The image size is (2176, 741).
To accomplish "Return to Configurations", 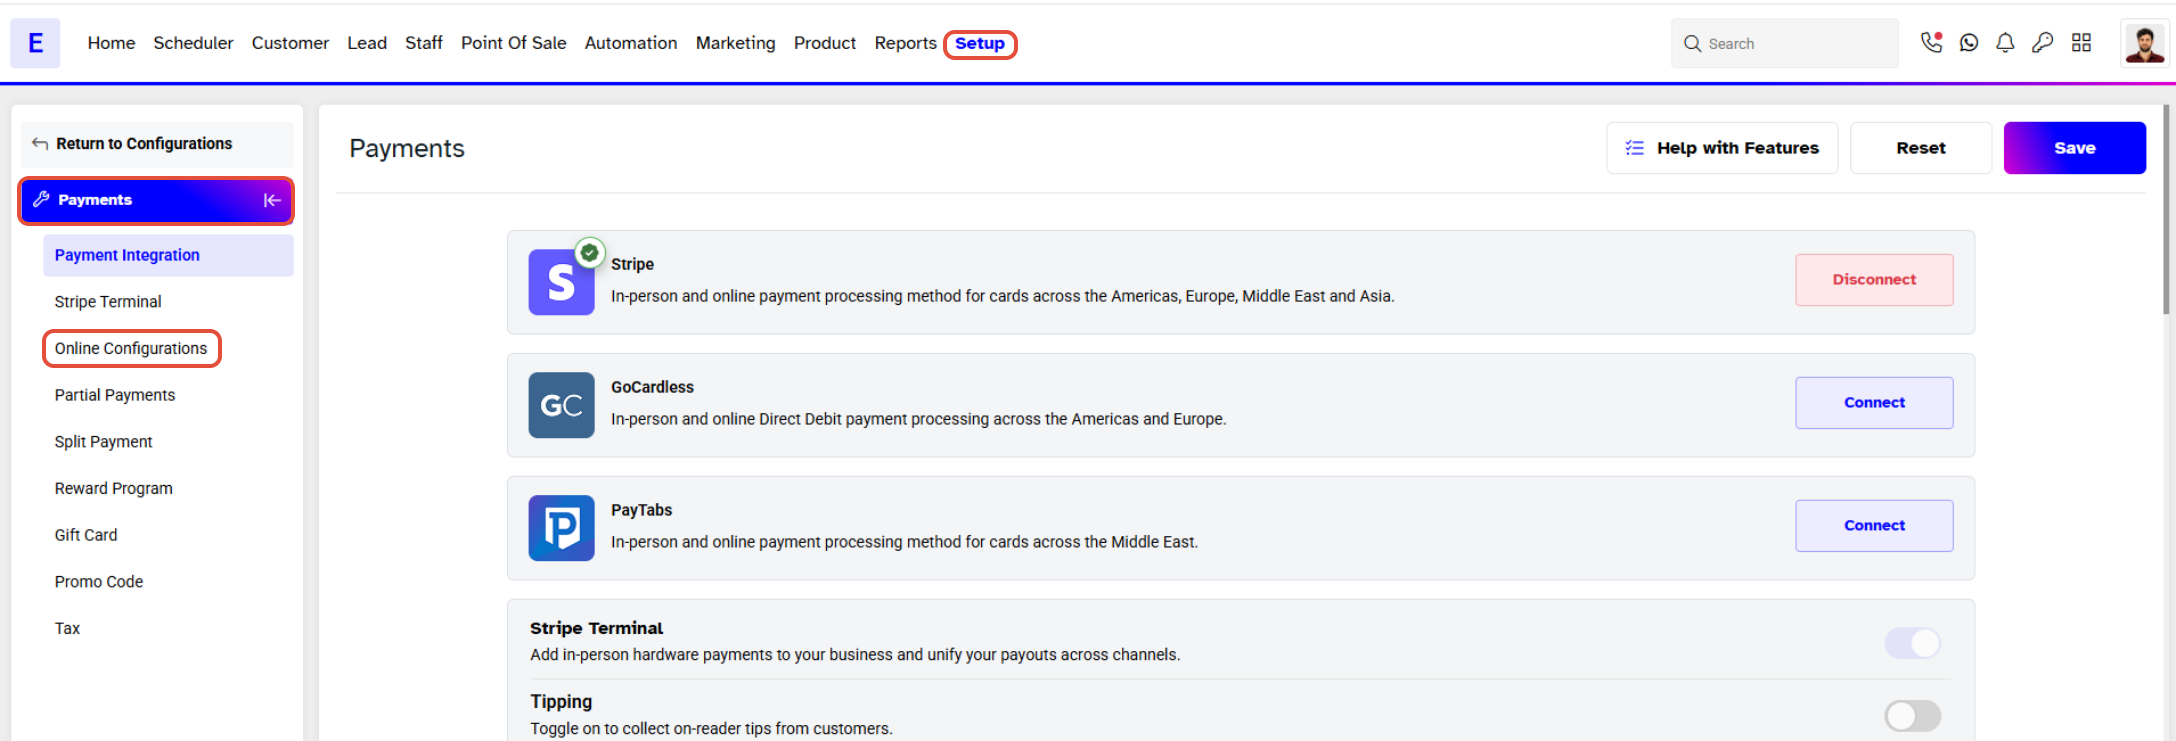I will tap(157, 144).
